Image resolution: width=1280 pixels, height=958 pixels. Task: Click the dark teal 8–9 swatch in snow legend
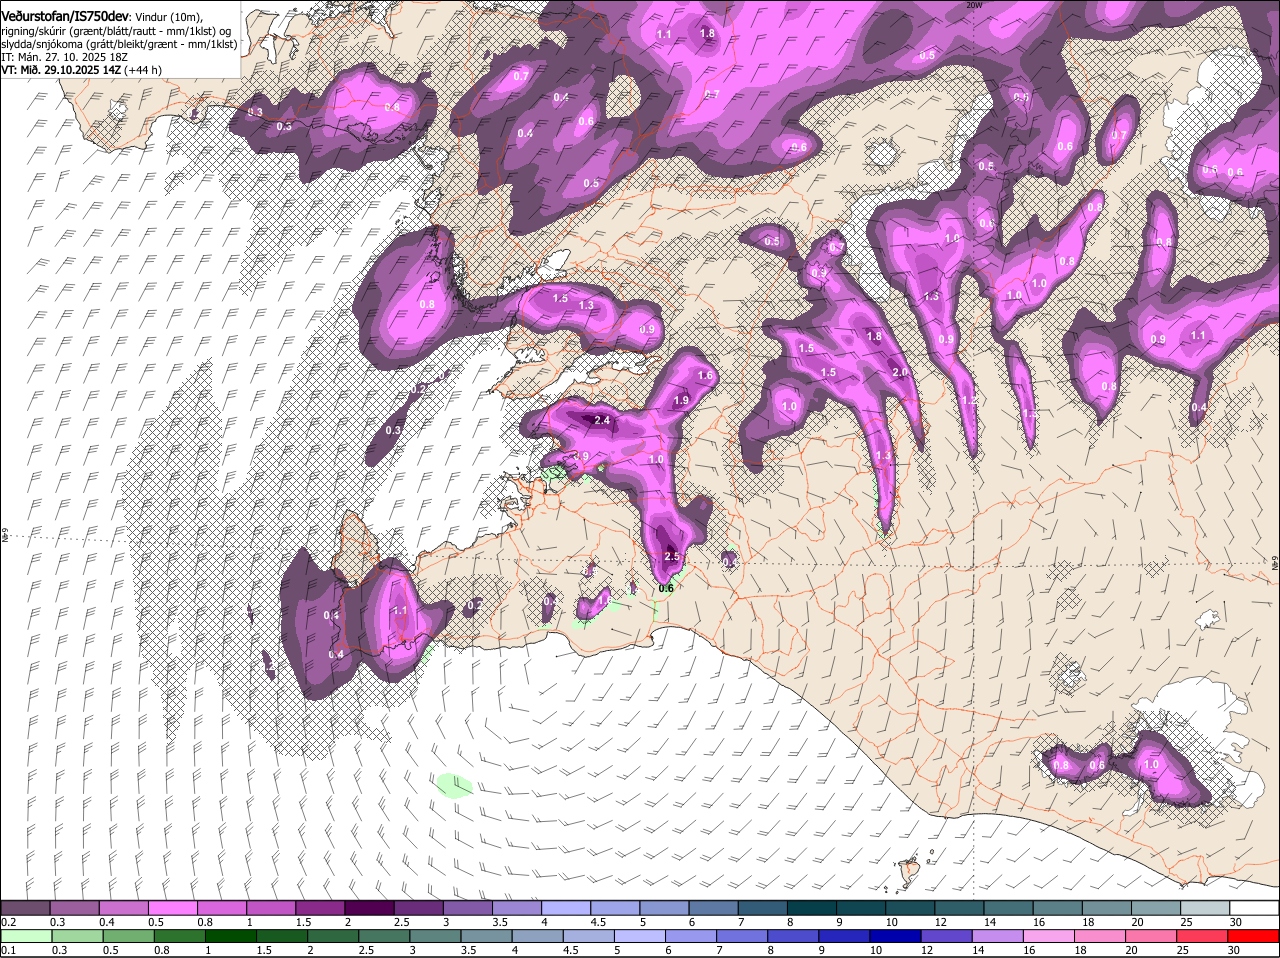814,908
